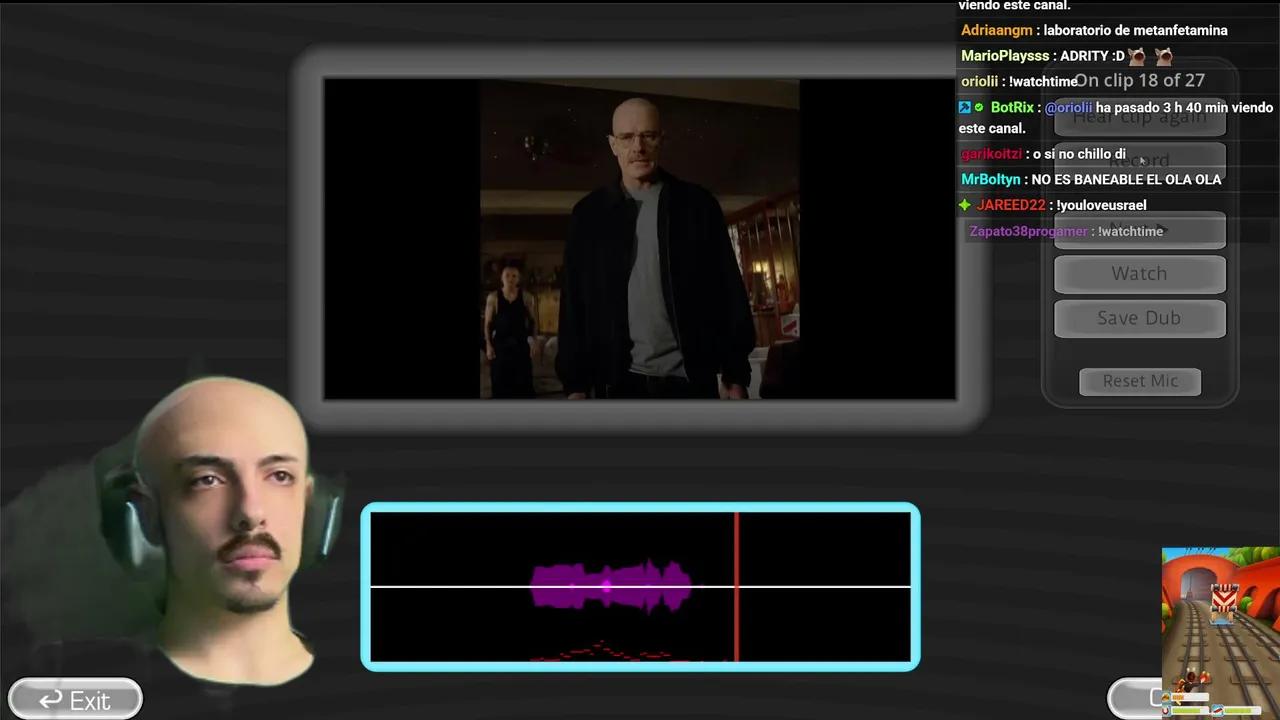1280x720 pixels.
Task: Click the green badge icon beside JAREED22
Action: tap(965, 205)
